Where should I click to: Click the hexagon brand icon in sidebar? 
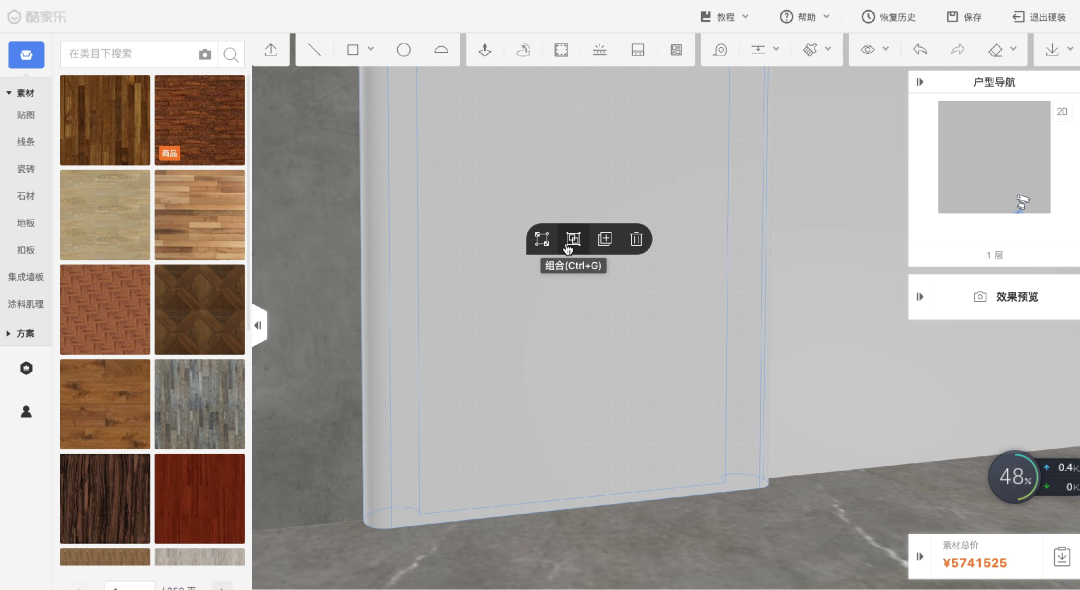pos(26,368)
